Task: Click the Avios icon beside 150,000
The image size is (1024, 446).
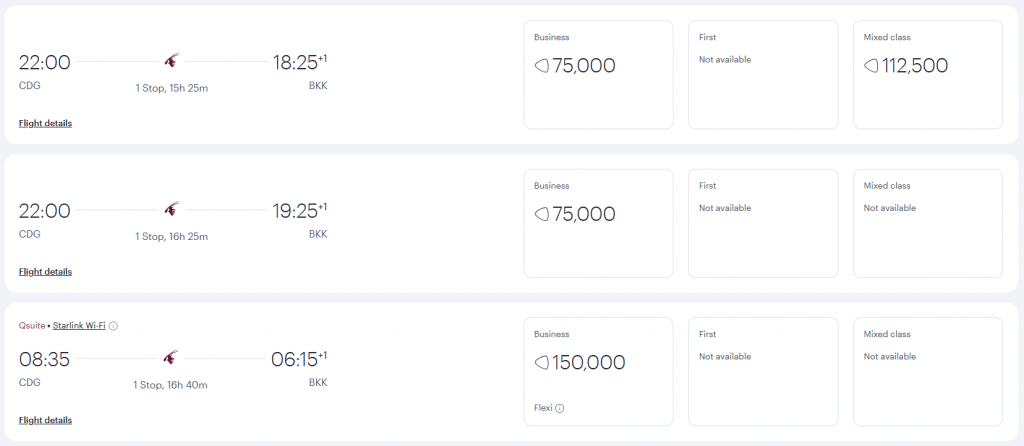Action: click(x=541, y=362)
